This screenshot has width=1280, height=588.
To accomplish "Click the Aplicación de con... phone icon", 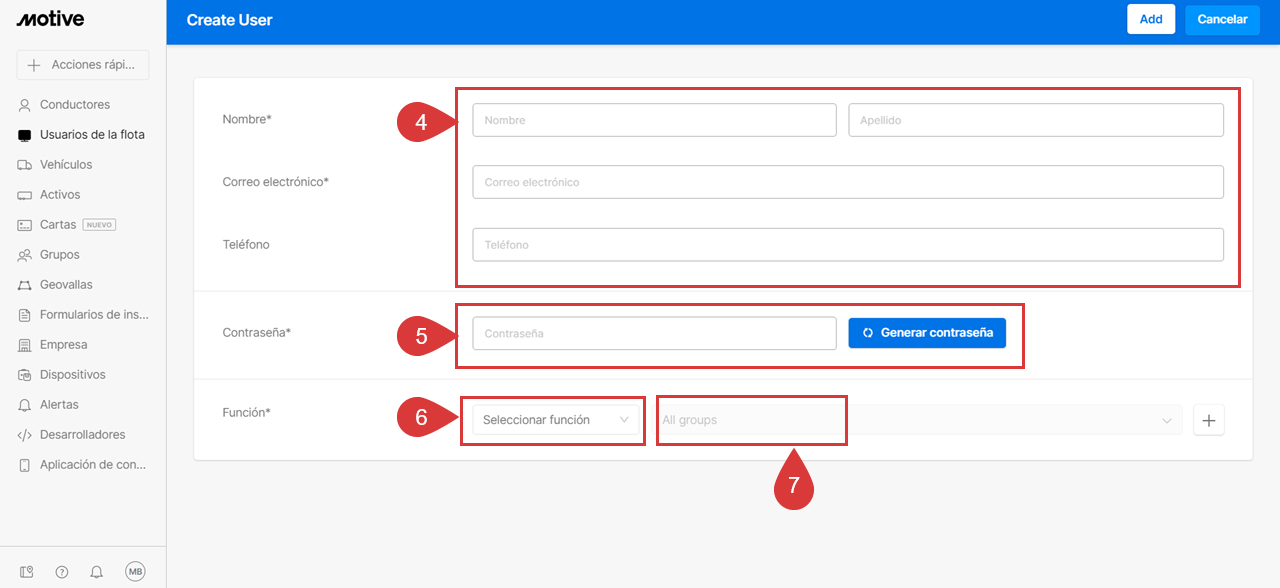I will click(25, 465).
